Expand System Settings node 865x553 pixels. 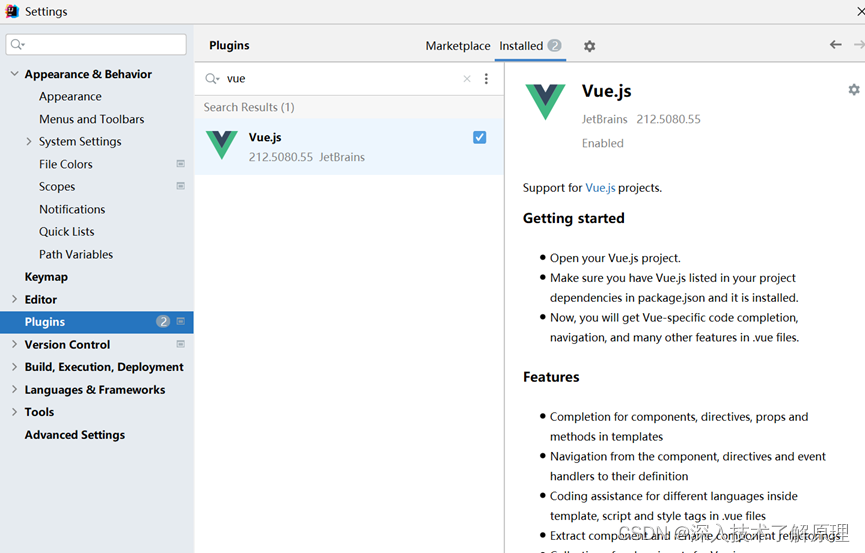coord(29,141)
